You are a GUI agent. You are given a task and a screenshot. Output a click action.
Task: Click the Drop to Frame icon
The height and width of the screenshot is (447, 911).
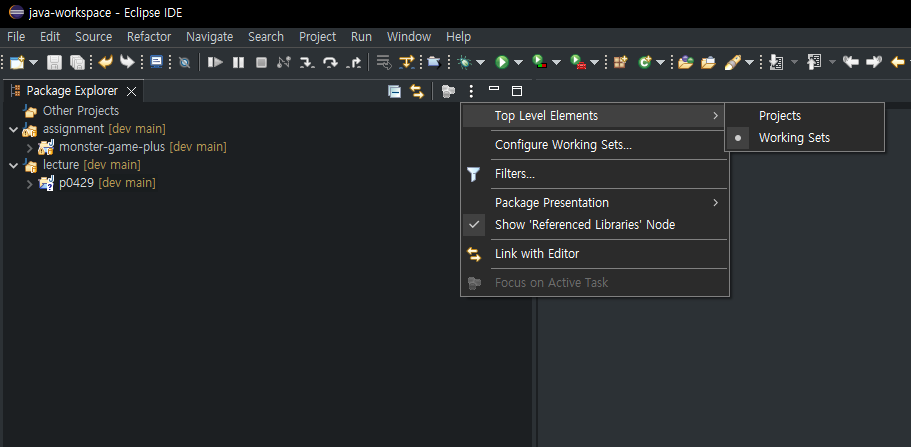click(384, 62)
